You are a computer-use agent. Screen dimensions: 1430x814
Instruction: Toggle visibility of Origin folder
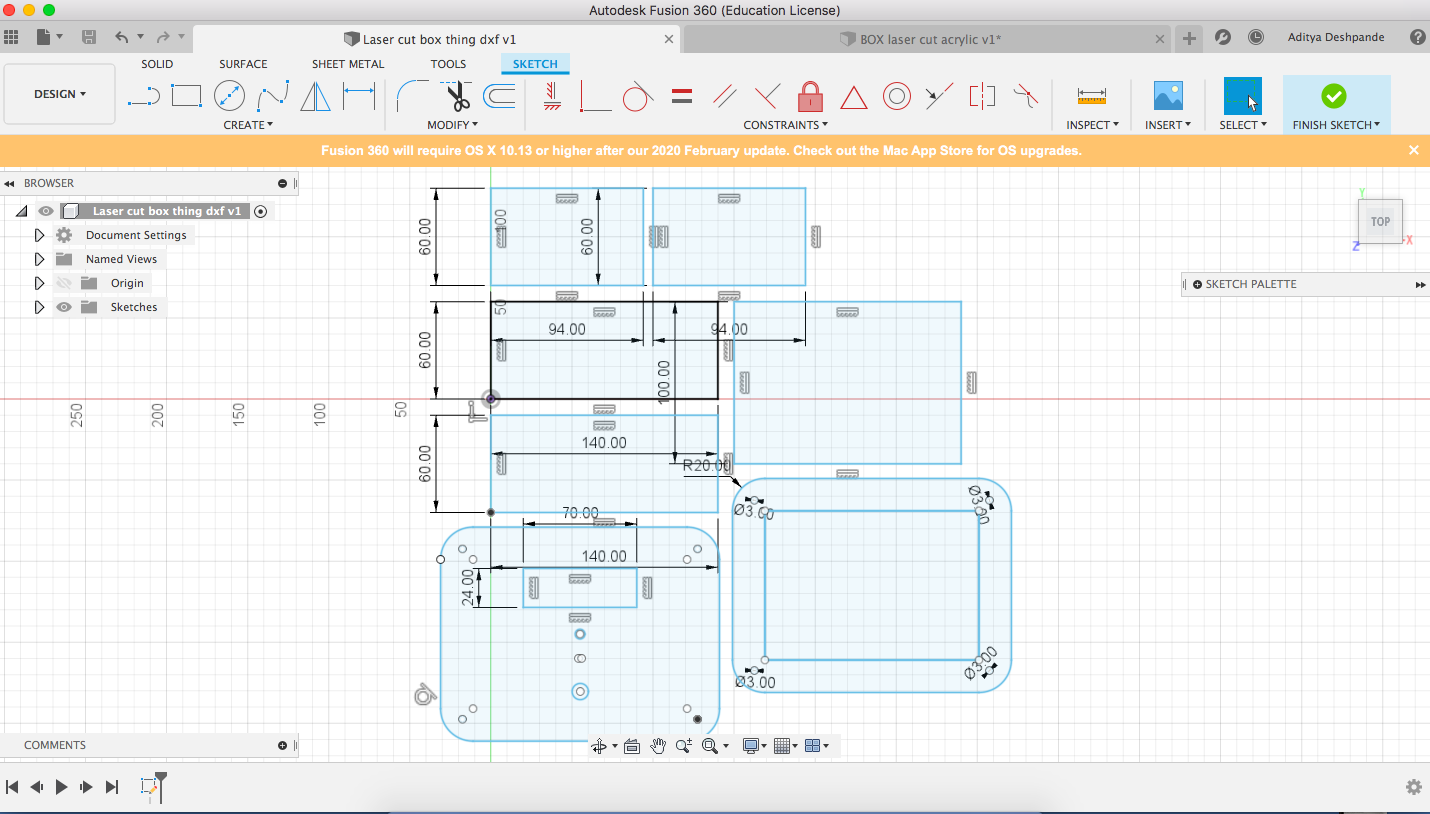click(x=64, y=283)
